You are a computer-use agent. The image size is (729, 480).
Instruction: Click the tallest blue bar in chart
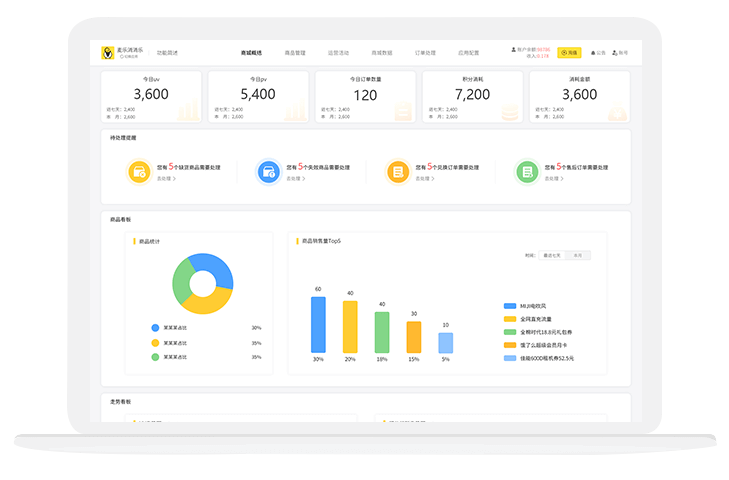(x=318, y=324)
